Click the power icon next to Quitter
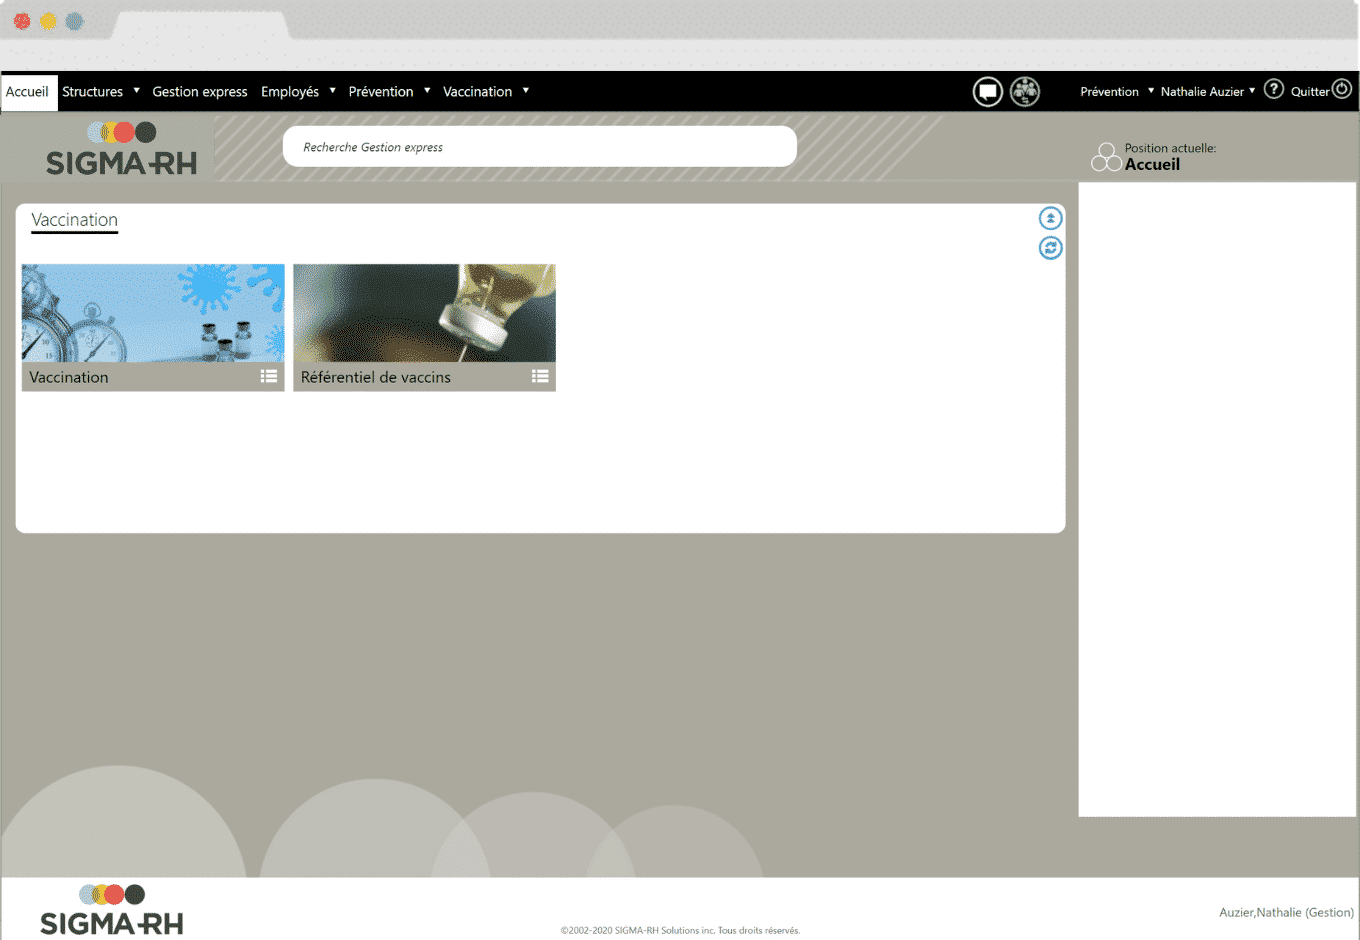This screenshot has width=1360, height=940. pos(1342,89)
